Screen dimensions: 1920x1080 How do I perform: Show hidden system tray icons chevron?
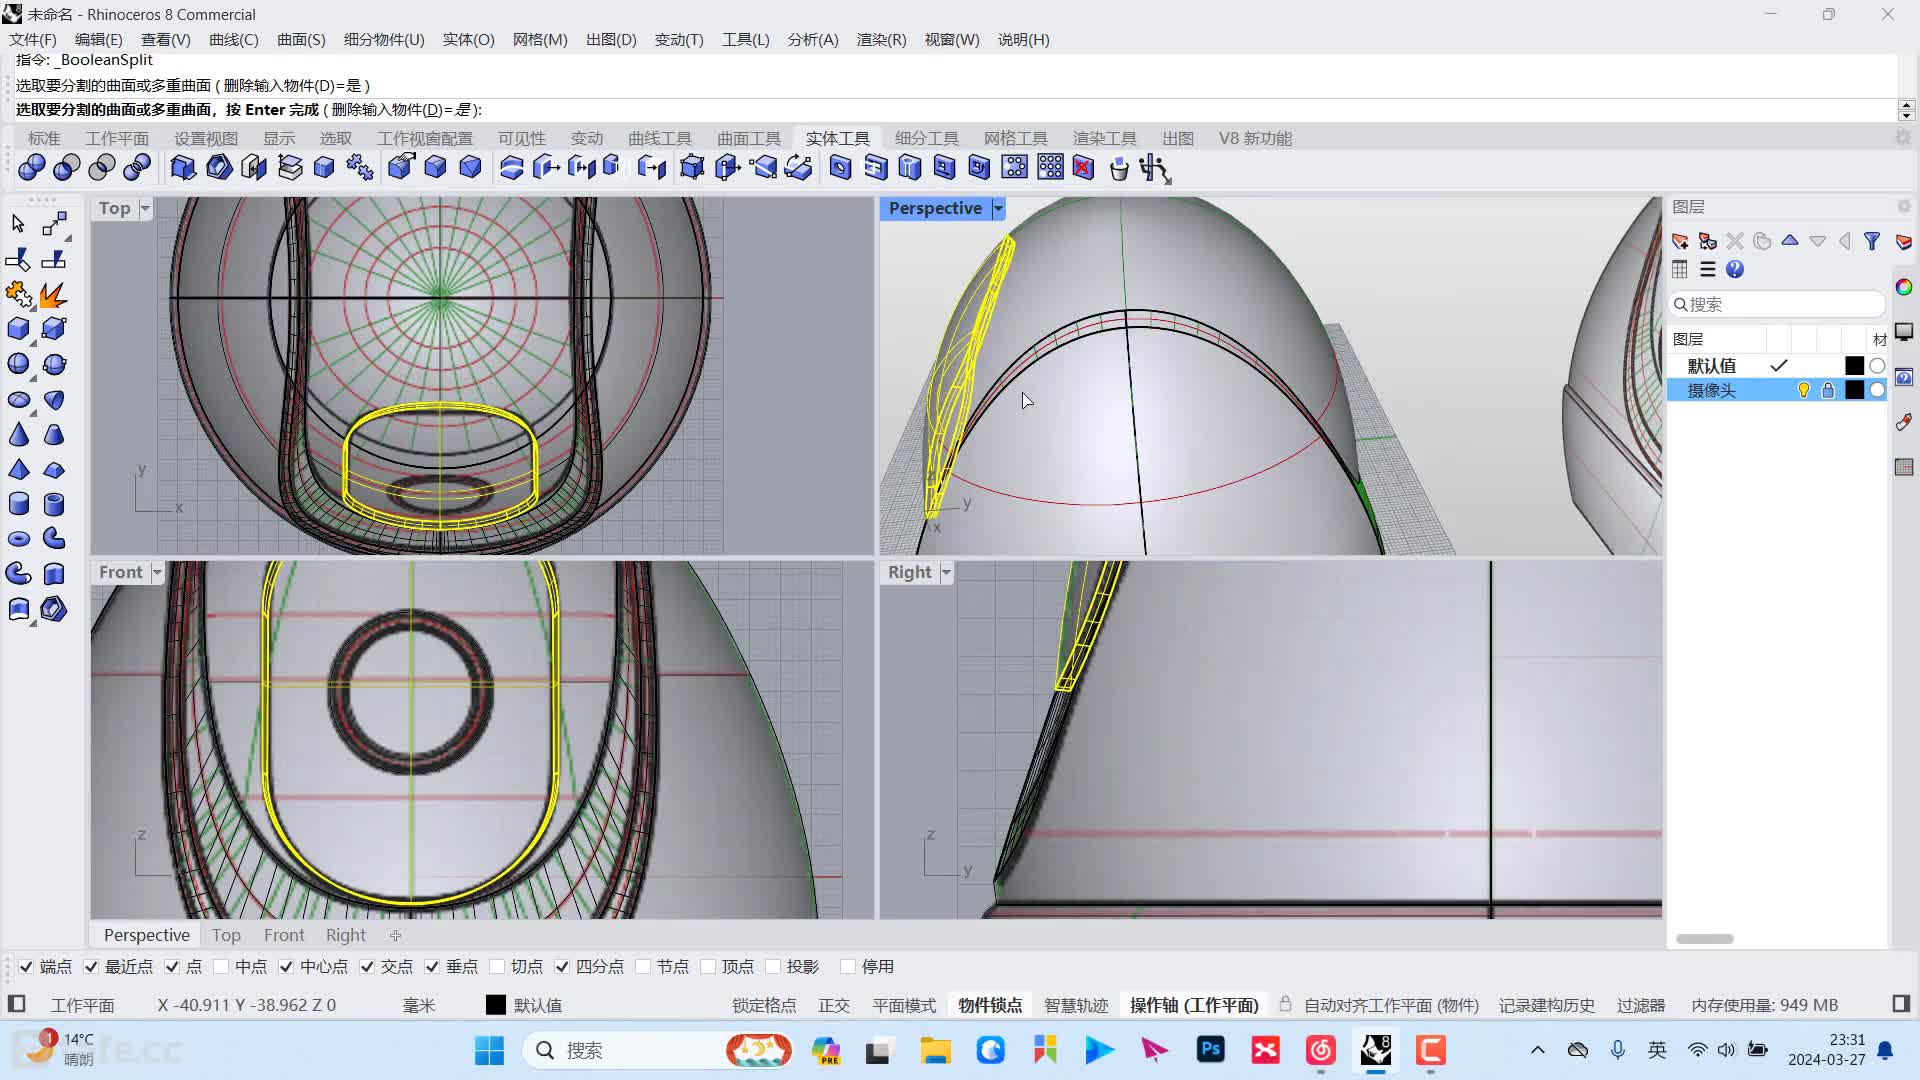(x=1538, y=1050)
